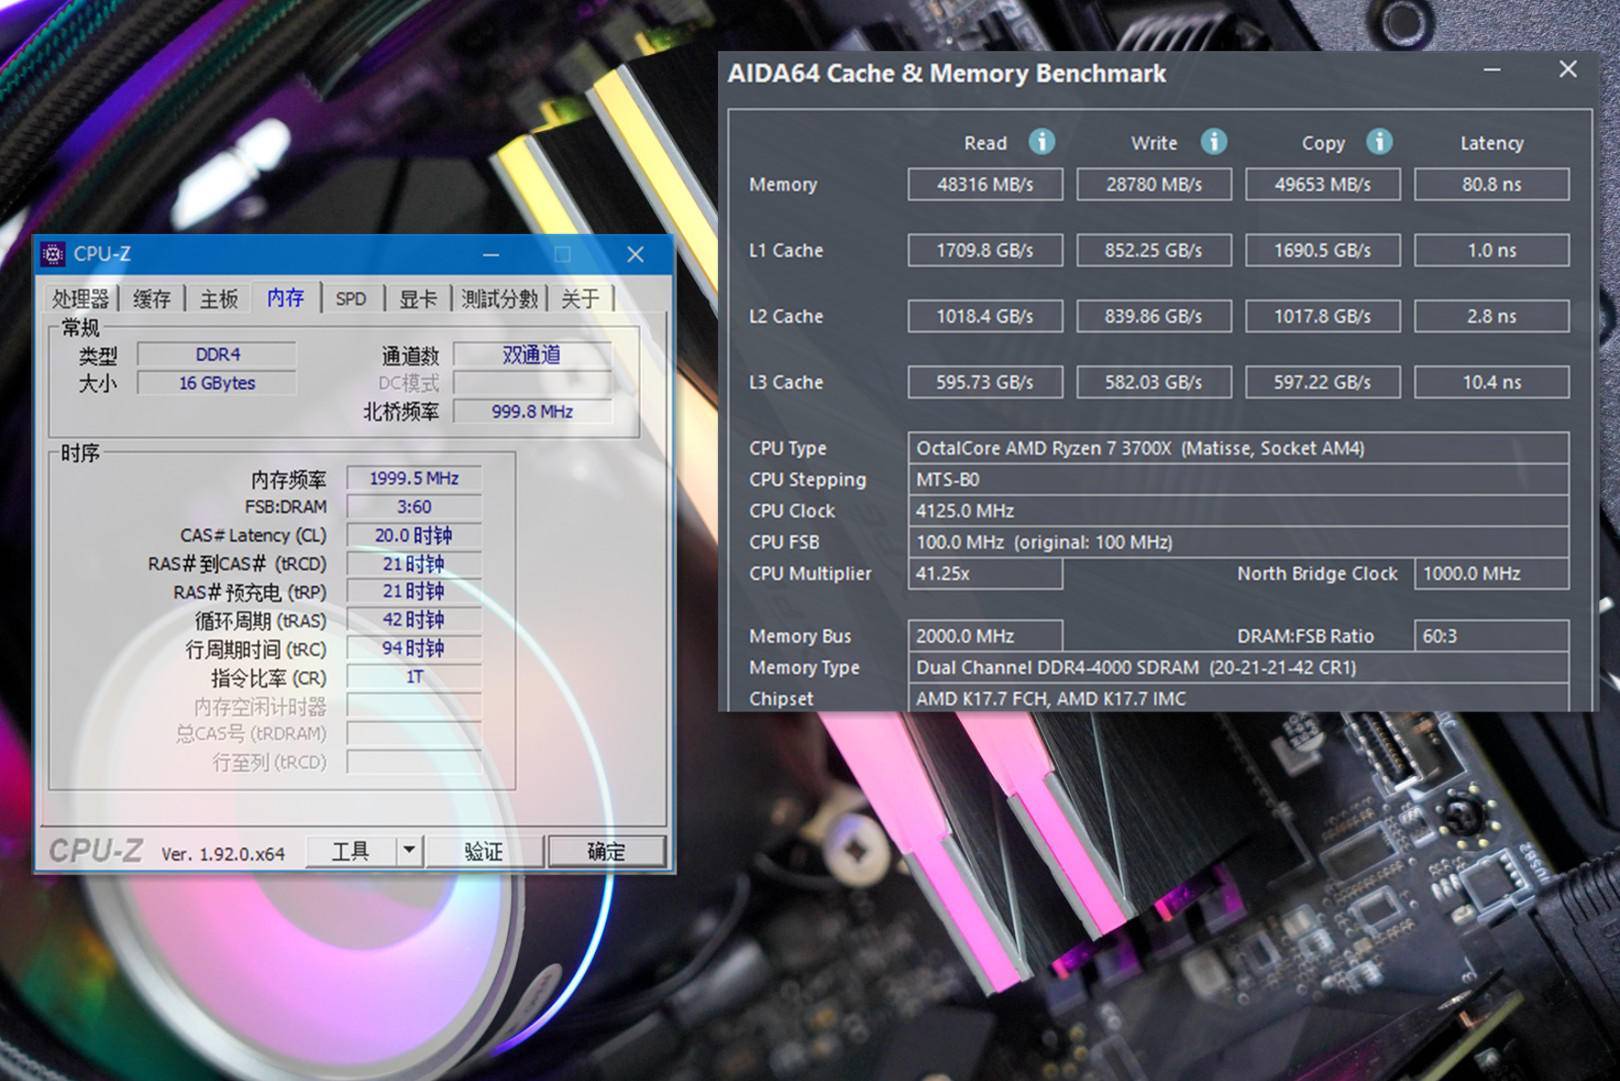Minimize the AIDA64 benchmark window
This screenshot has height=1081, width=1620.
pyautogui.click(x=1492, y=70)
